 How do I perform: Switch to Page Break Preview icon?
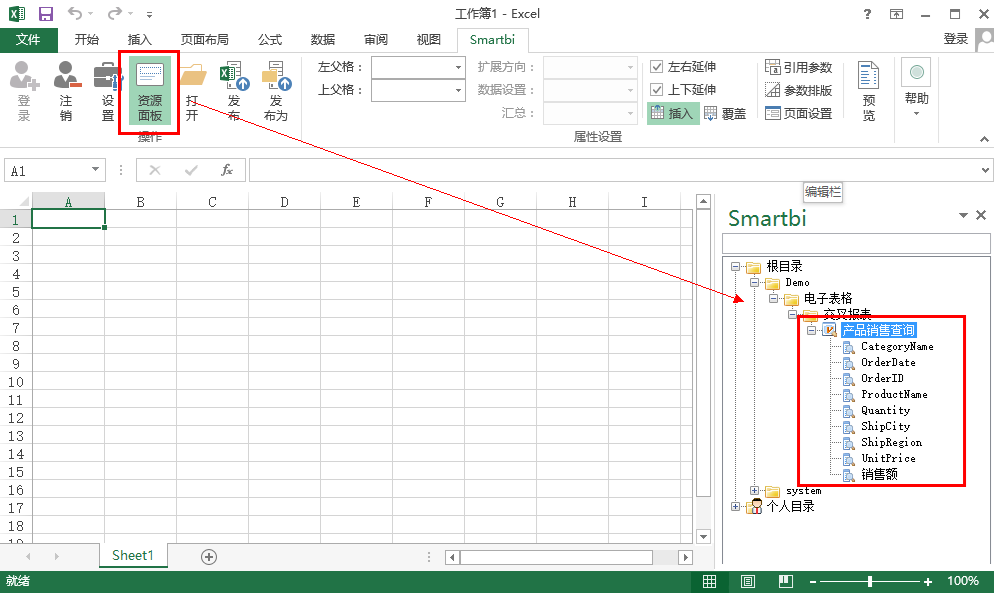pos(786,581)
